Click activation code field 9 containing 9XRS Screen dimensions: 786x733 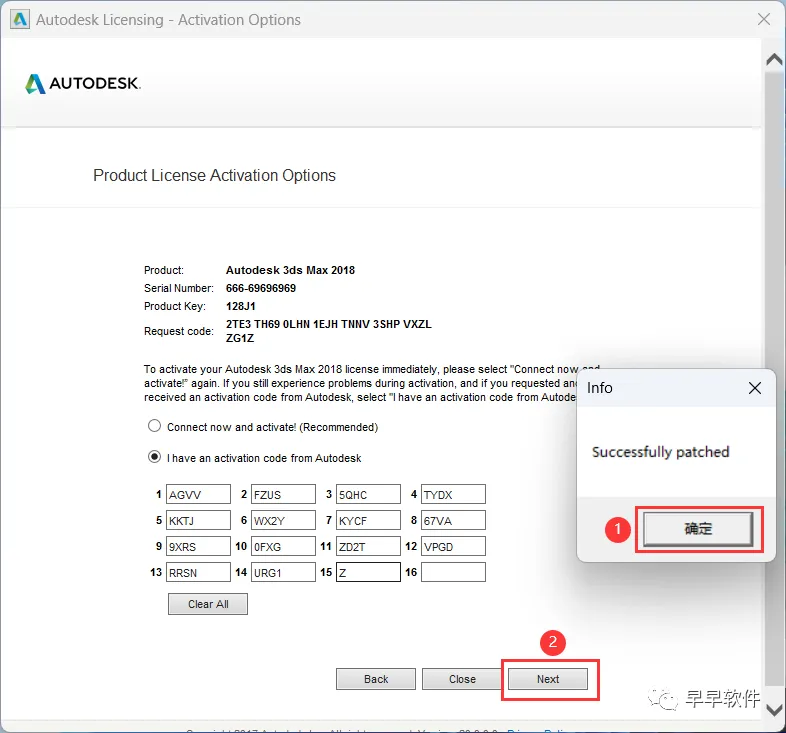coord(199,546)
